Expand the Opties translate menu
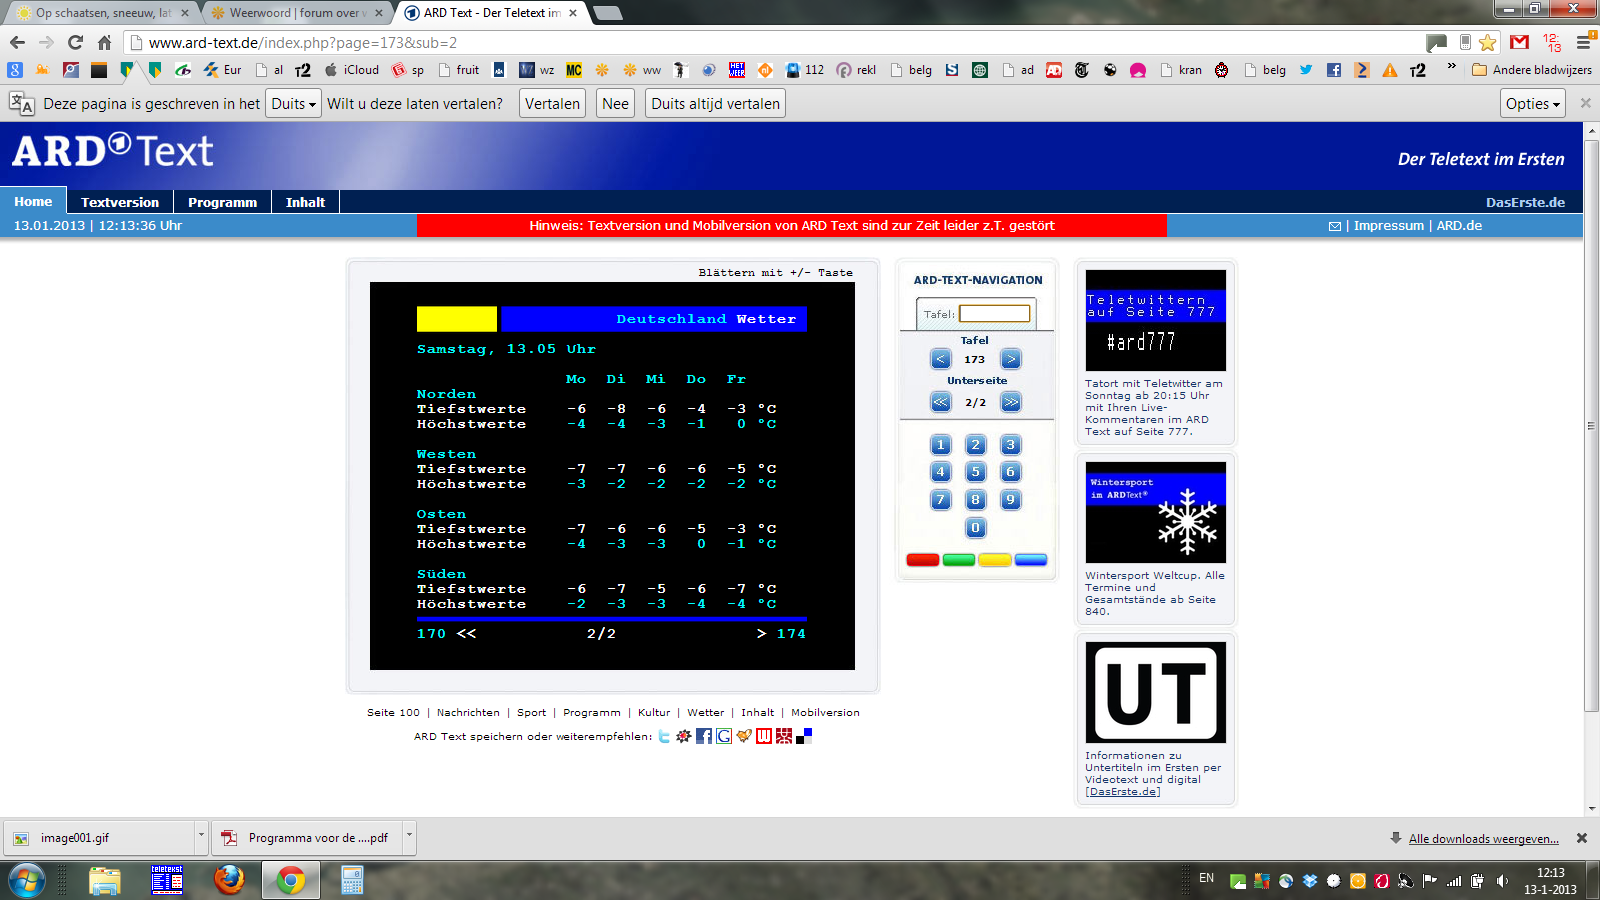This screenshot has width=1600, height=900. click(x=1533, y=104)
